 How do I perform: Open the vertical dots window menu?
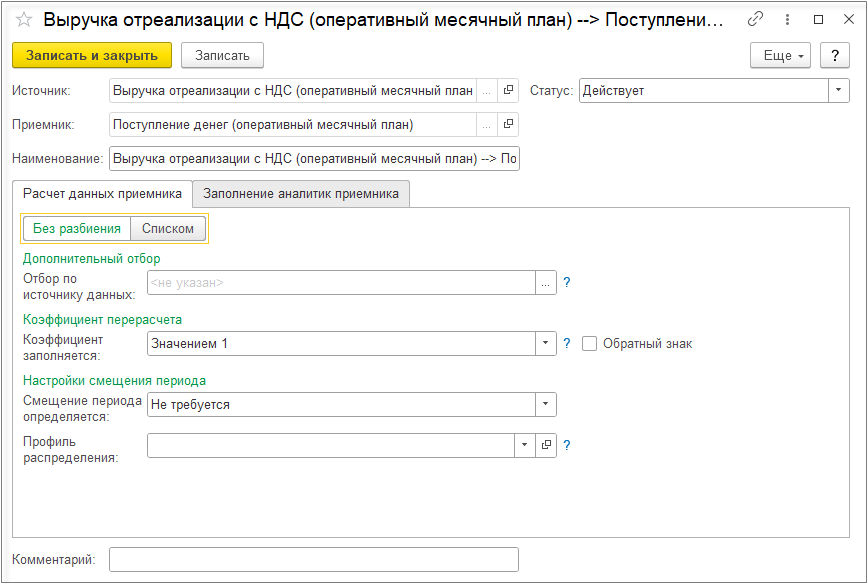787,19
